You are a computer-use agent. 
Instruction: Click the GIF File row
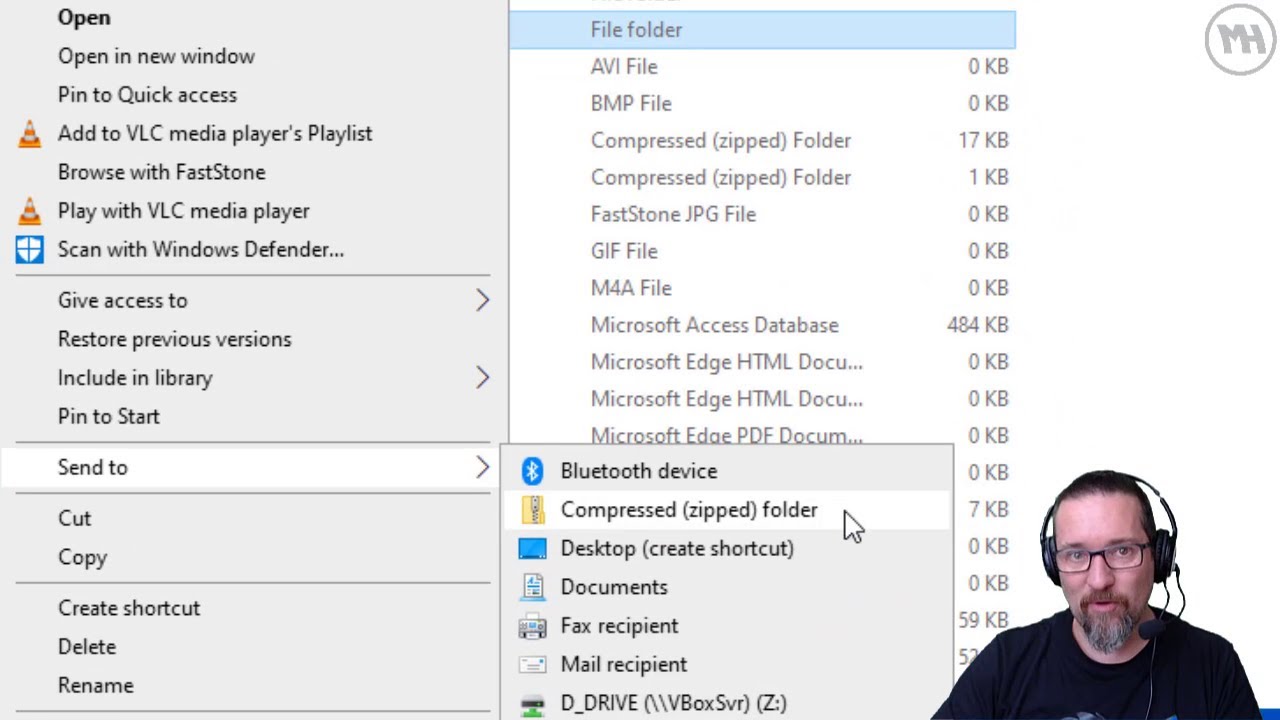pos(762,252)
